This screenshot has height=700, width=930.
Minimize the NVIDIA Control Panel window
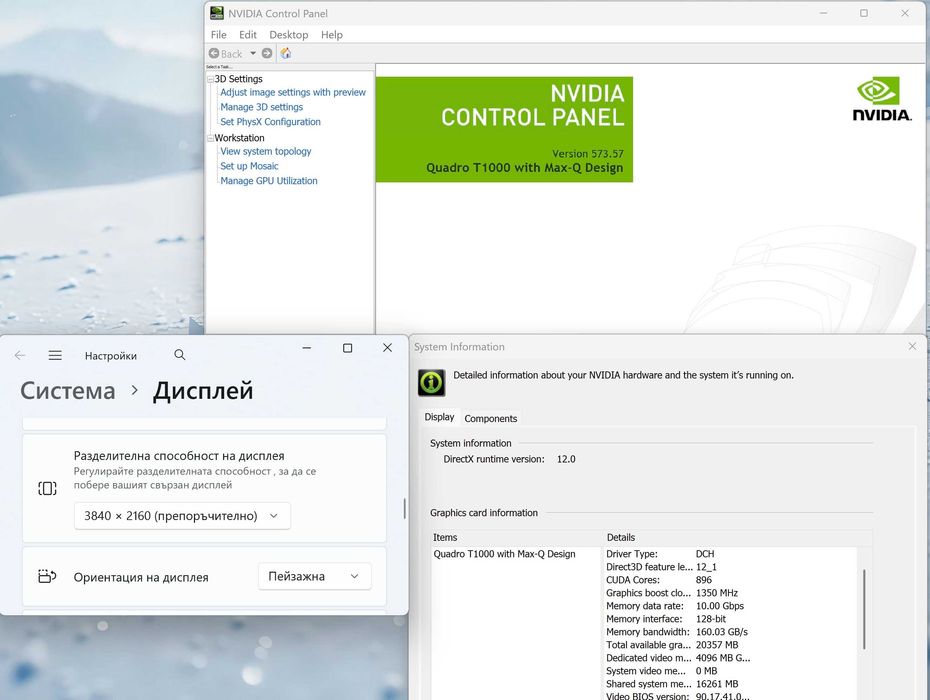823,13
